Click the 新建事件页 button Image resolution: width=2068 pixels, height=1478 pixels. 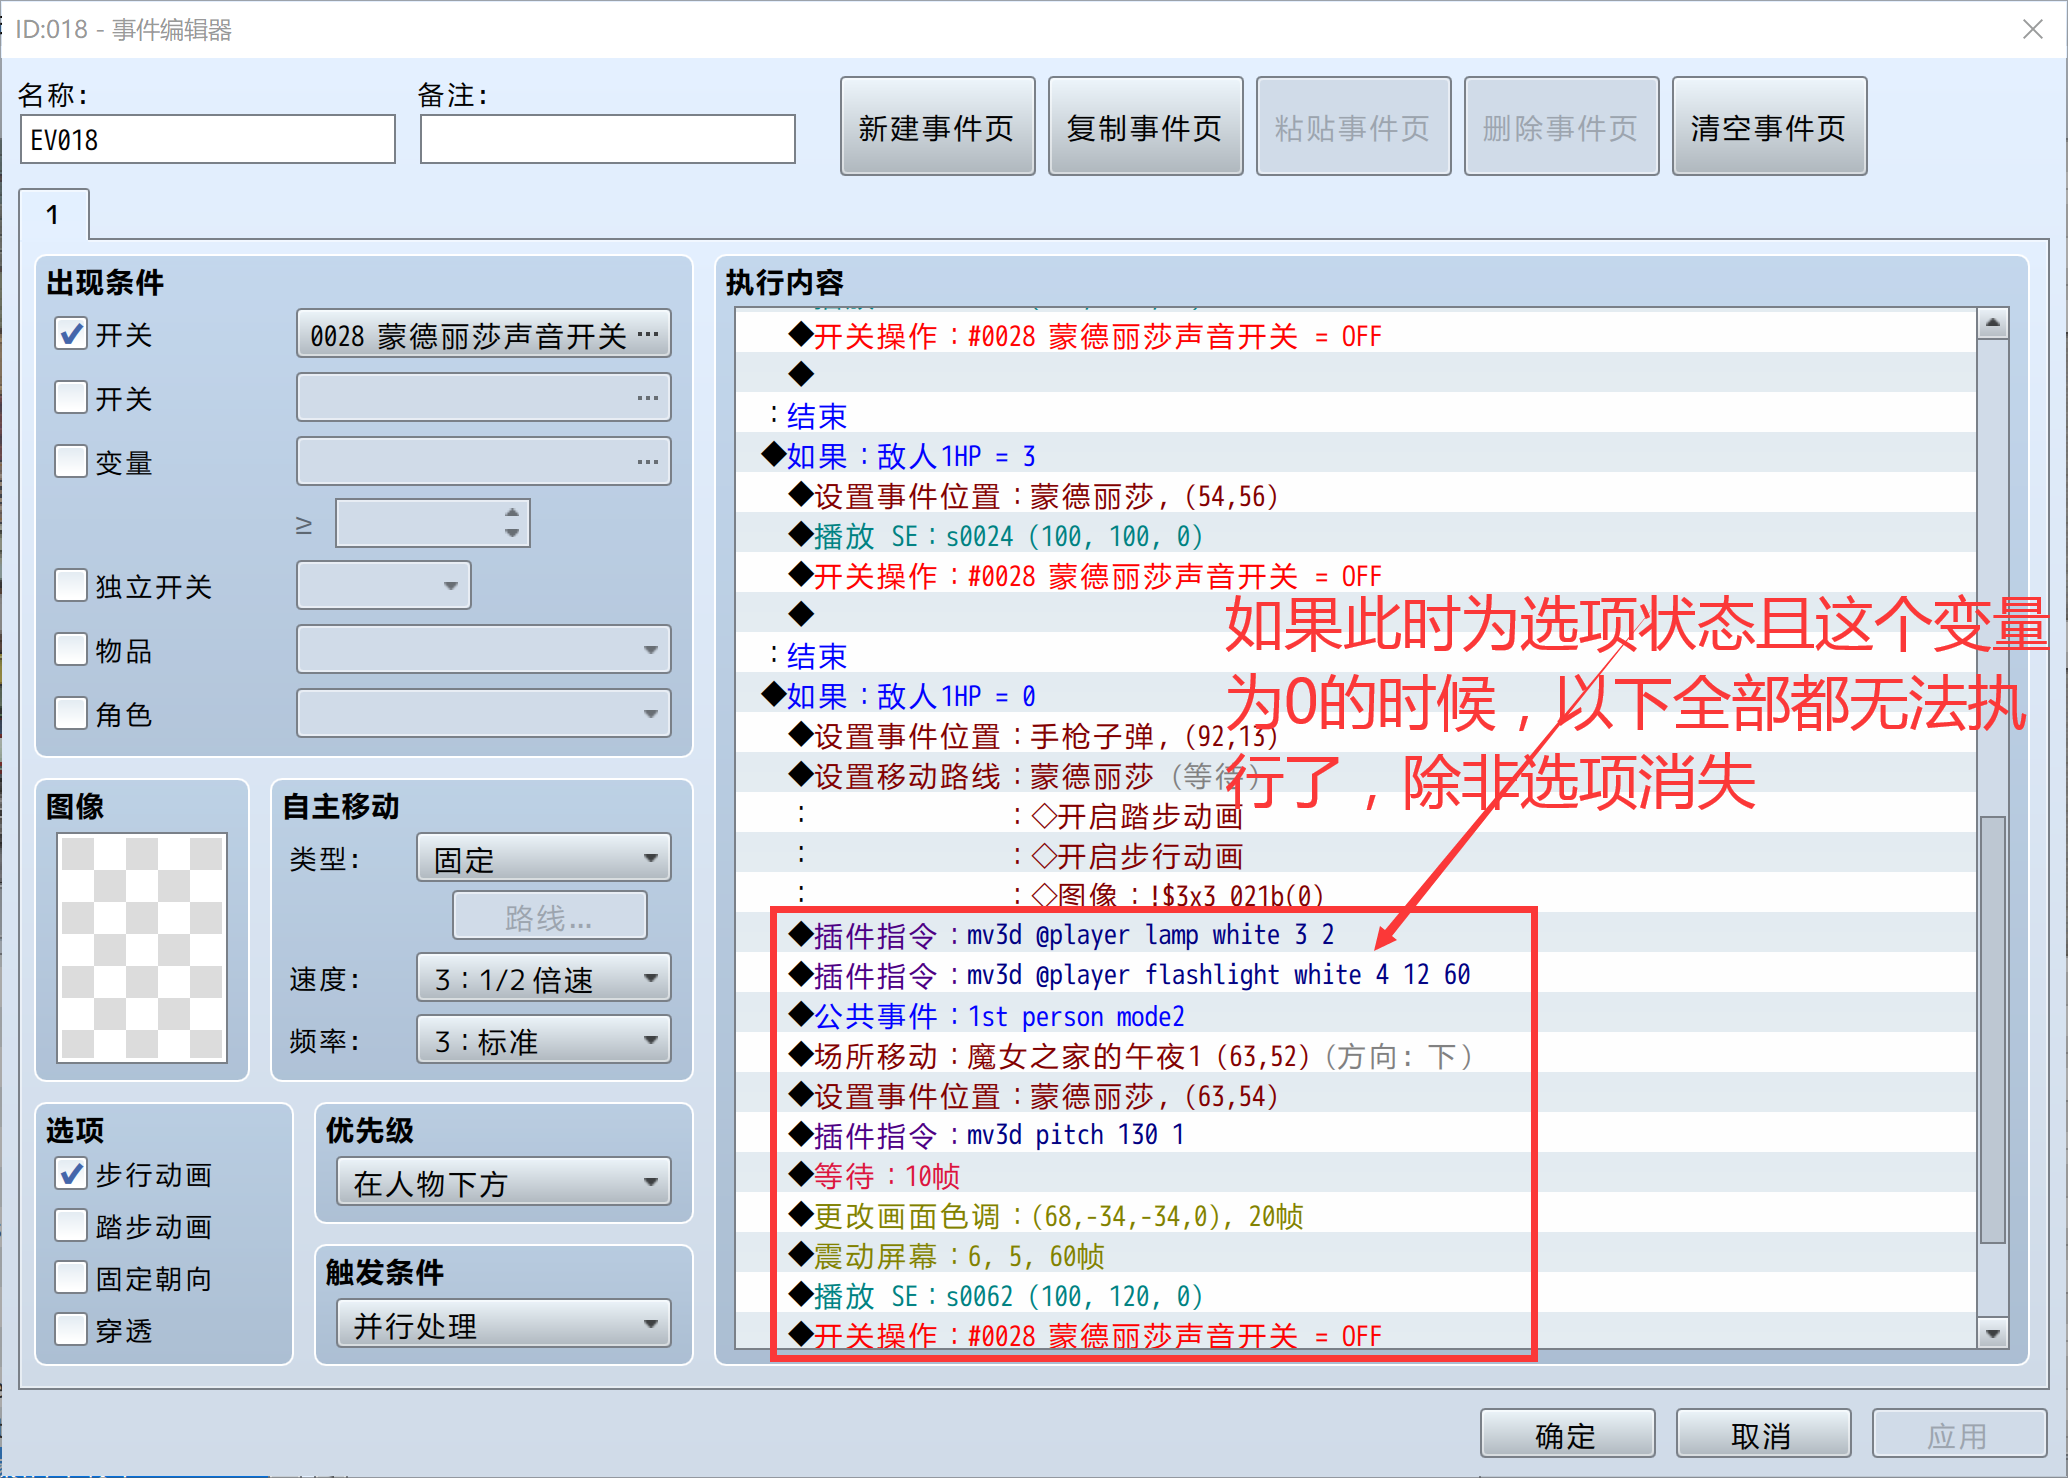(x=937, y=127)
